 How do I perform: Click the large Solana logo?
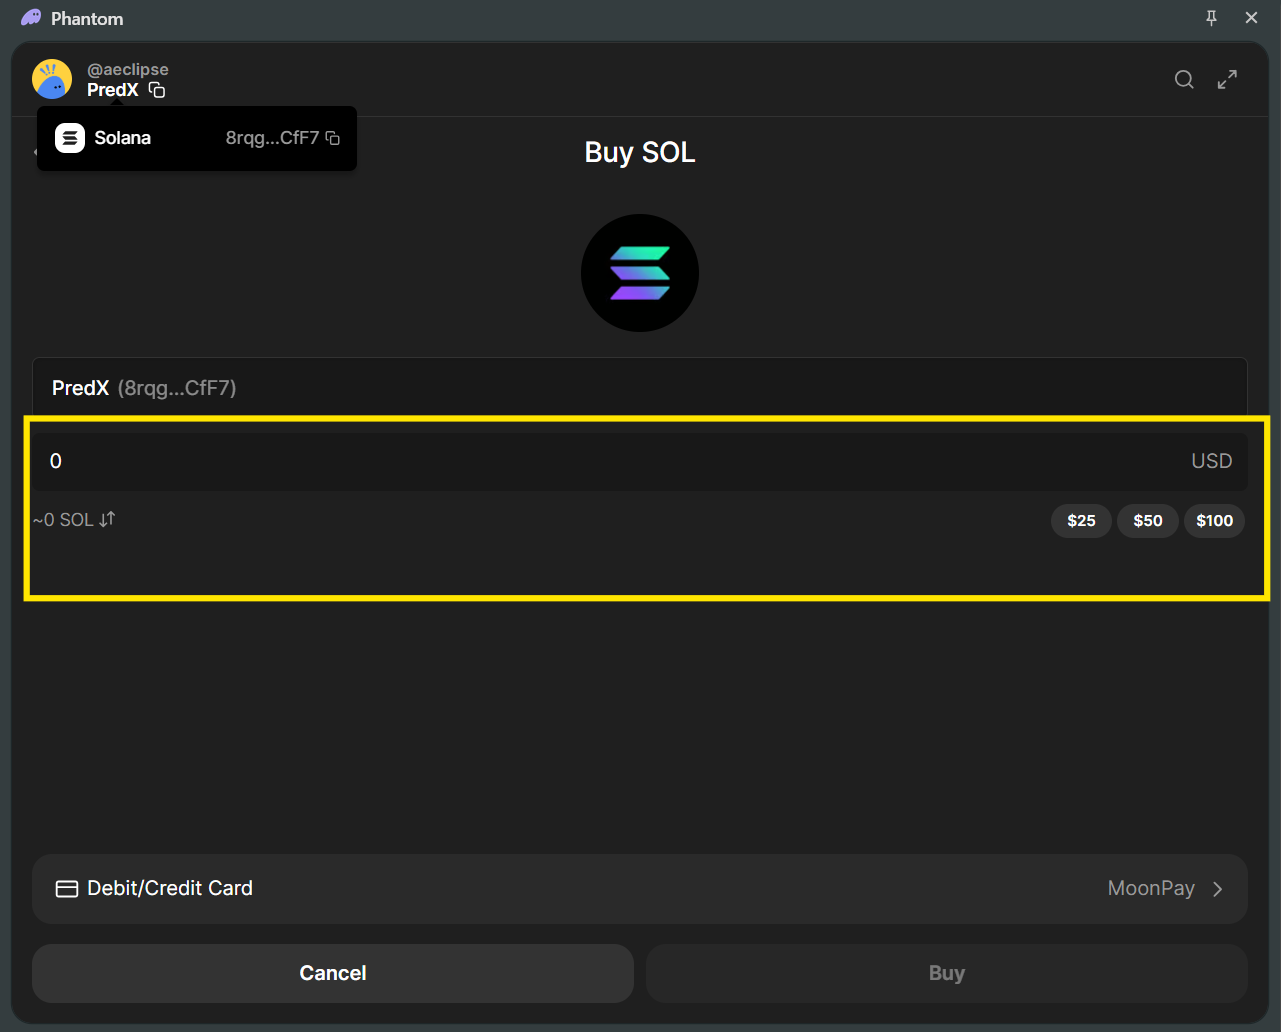(x=640, y=273)
